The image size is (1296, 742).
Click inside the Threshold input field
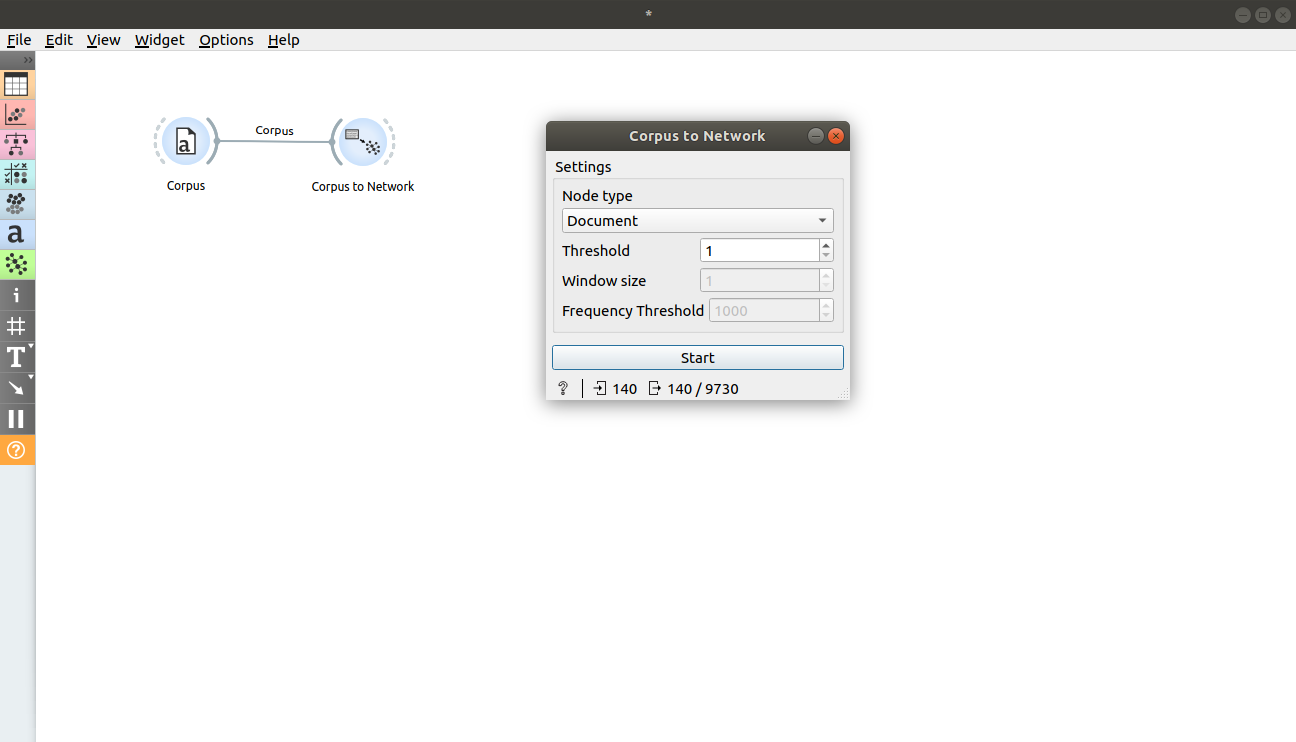pos(758,250)
